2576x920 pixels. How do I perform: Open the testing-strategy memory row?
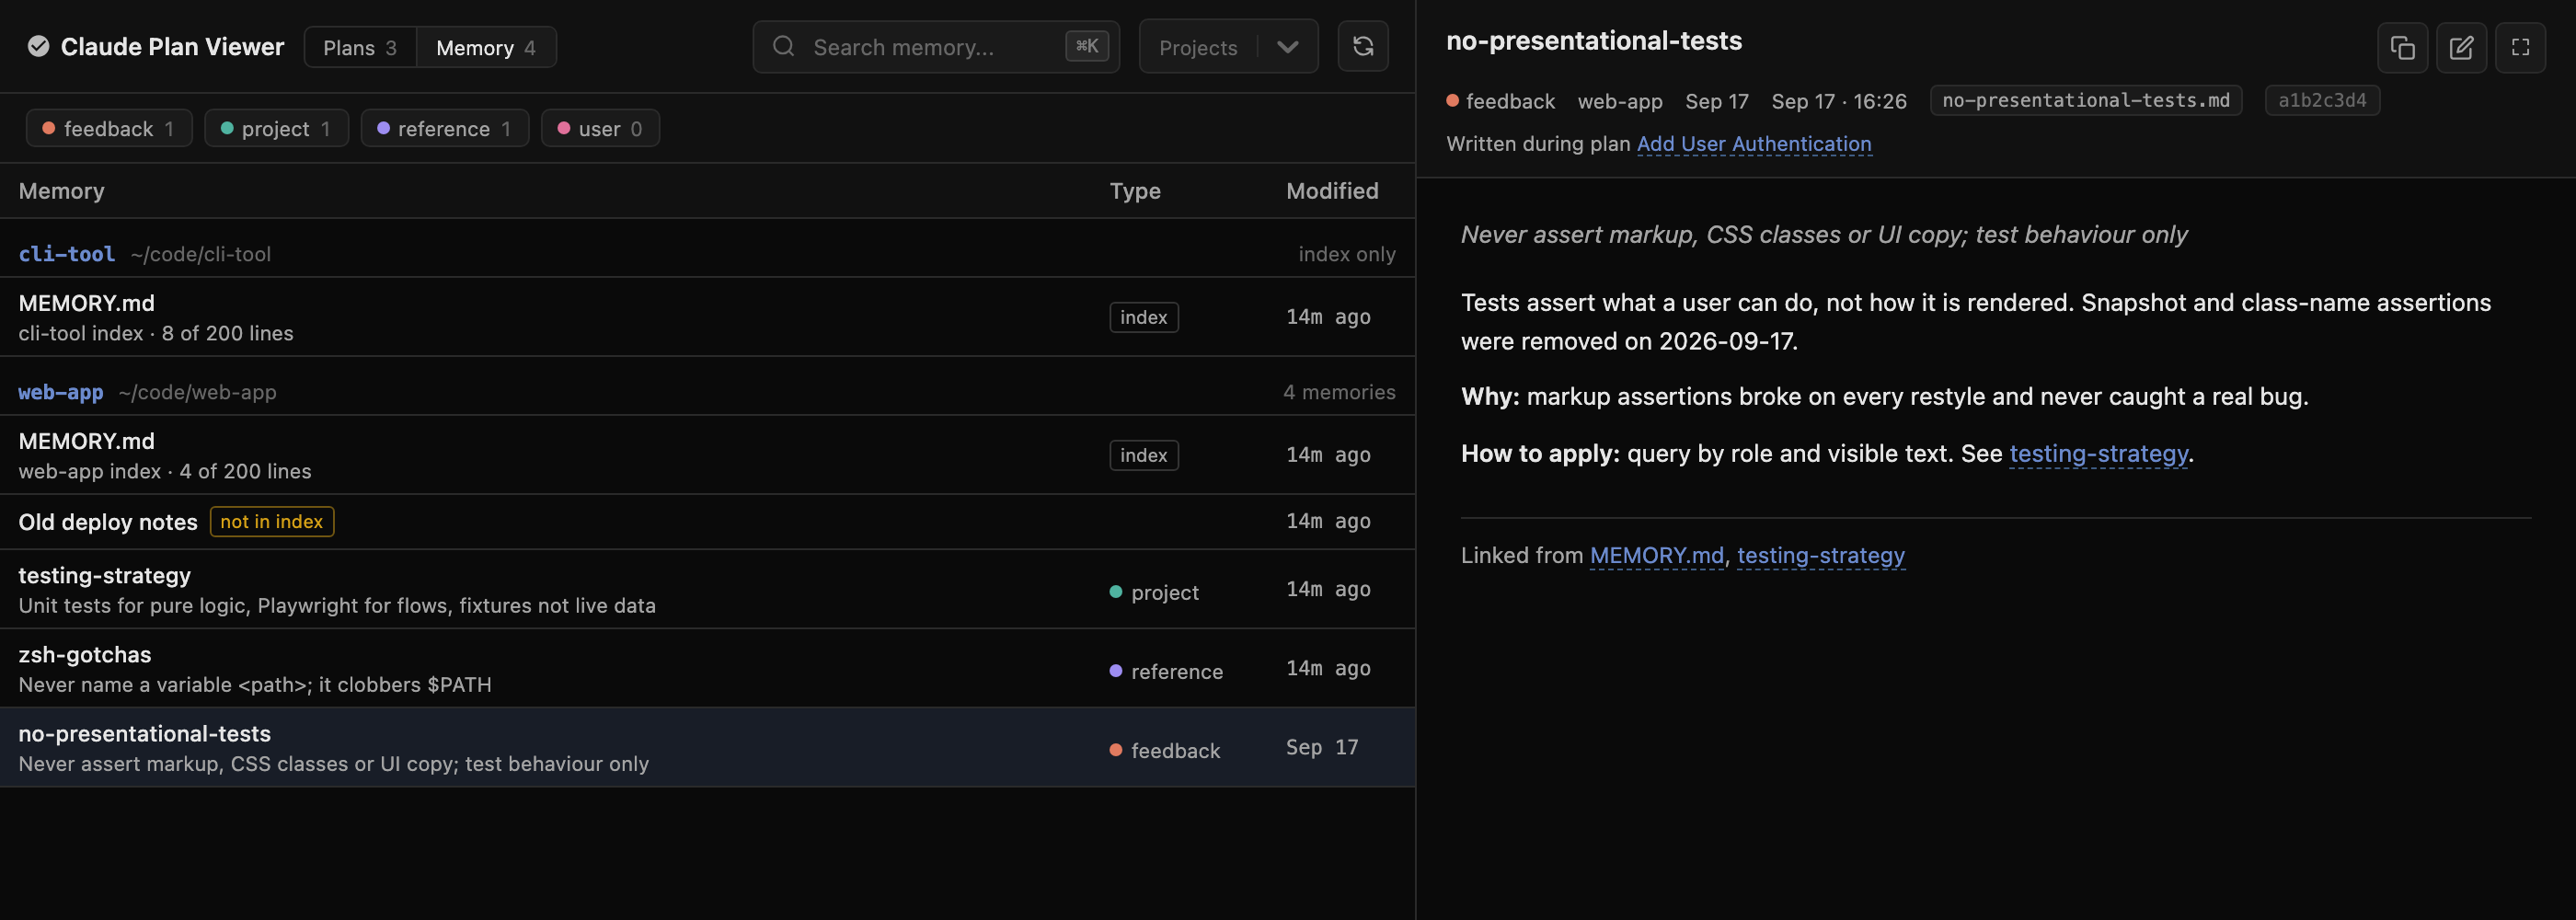[707, 589]
